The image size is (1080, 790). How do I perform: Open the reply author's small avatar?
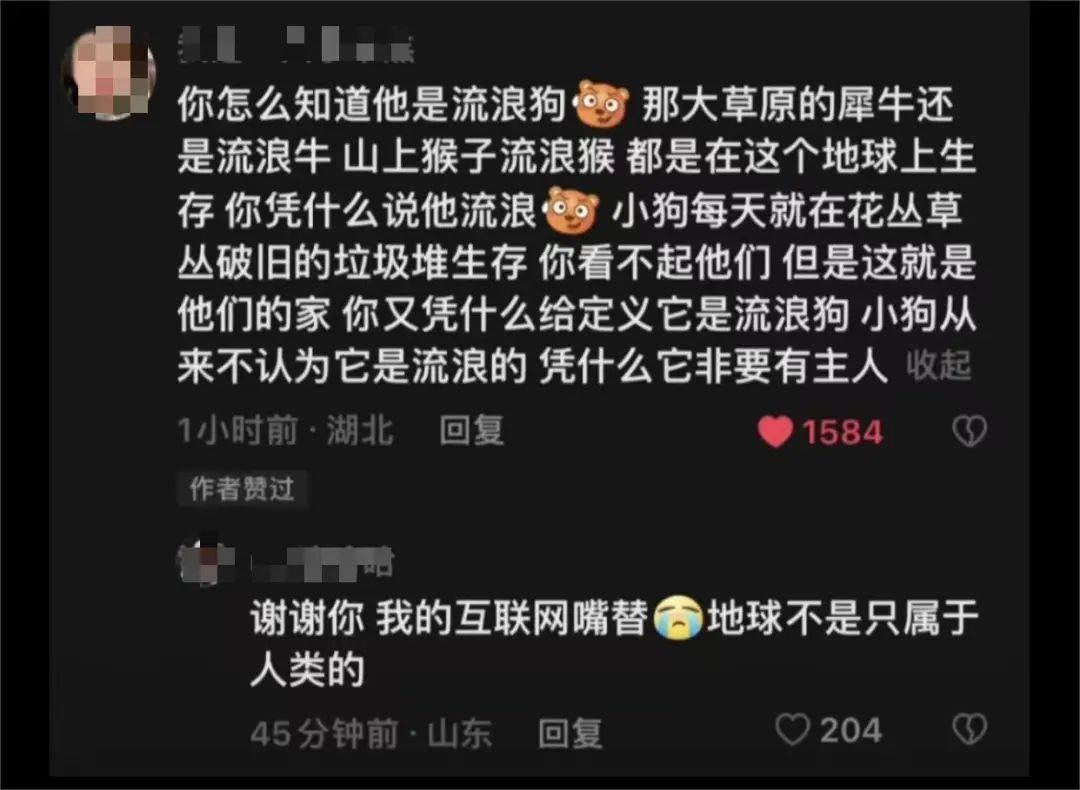point(206,561)
